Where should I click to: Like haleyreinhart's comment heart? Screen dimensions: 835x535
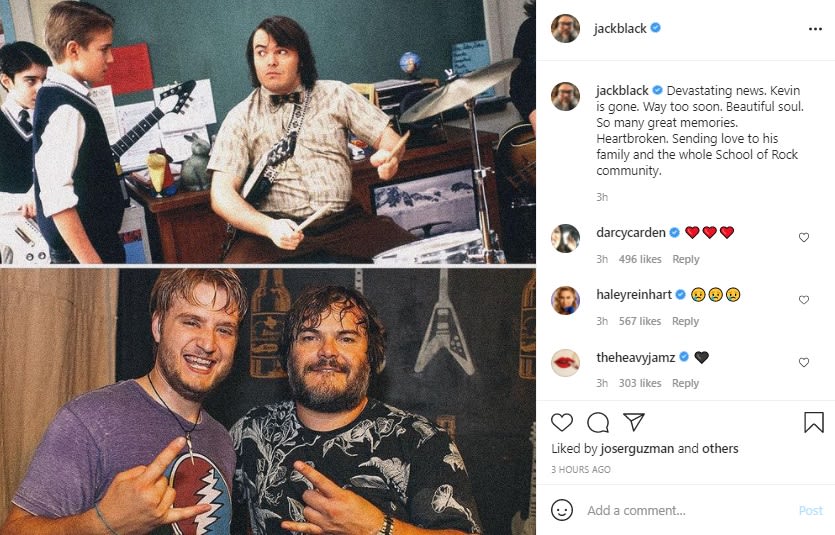804,300
